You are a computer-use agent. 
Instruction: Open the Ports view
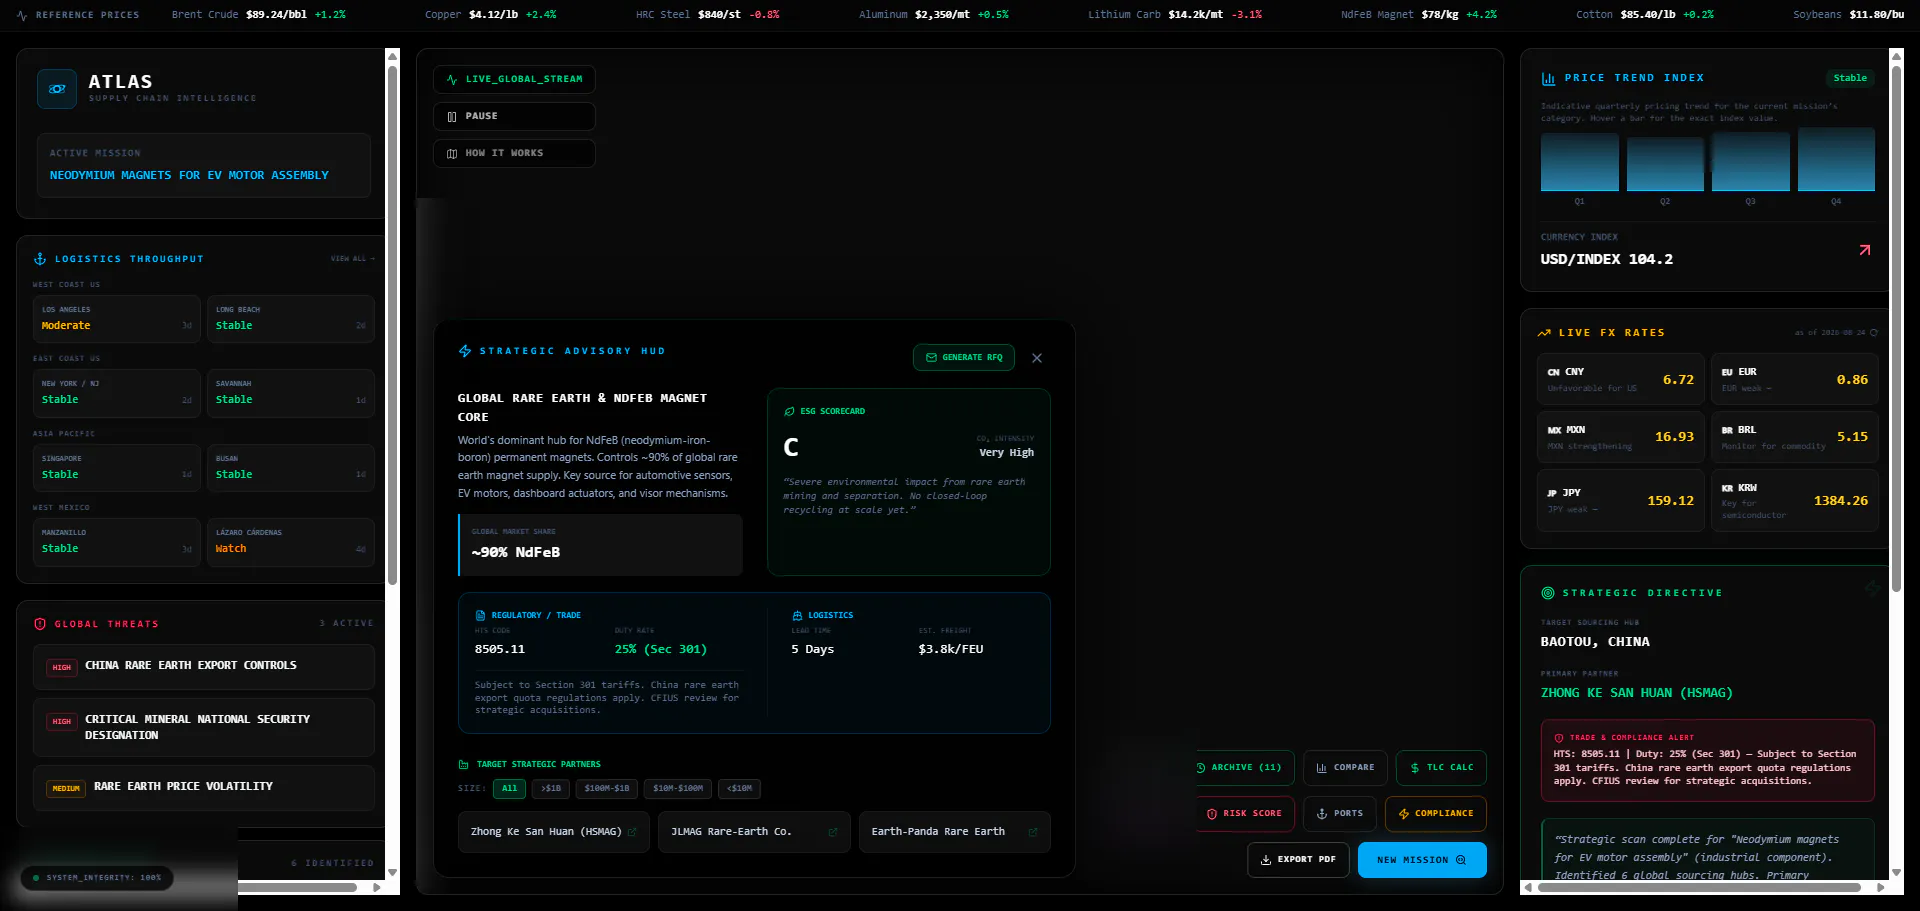[x=1340, y=814]
